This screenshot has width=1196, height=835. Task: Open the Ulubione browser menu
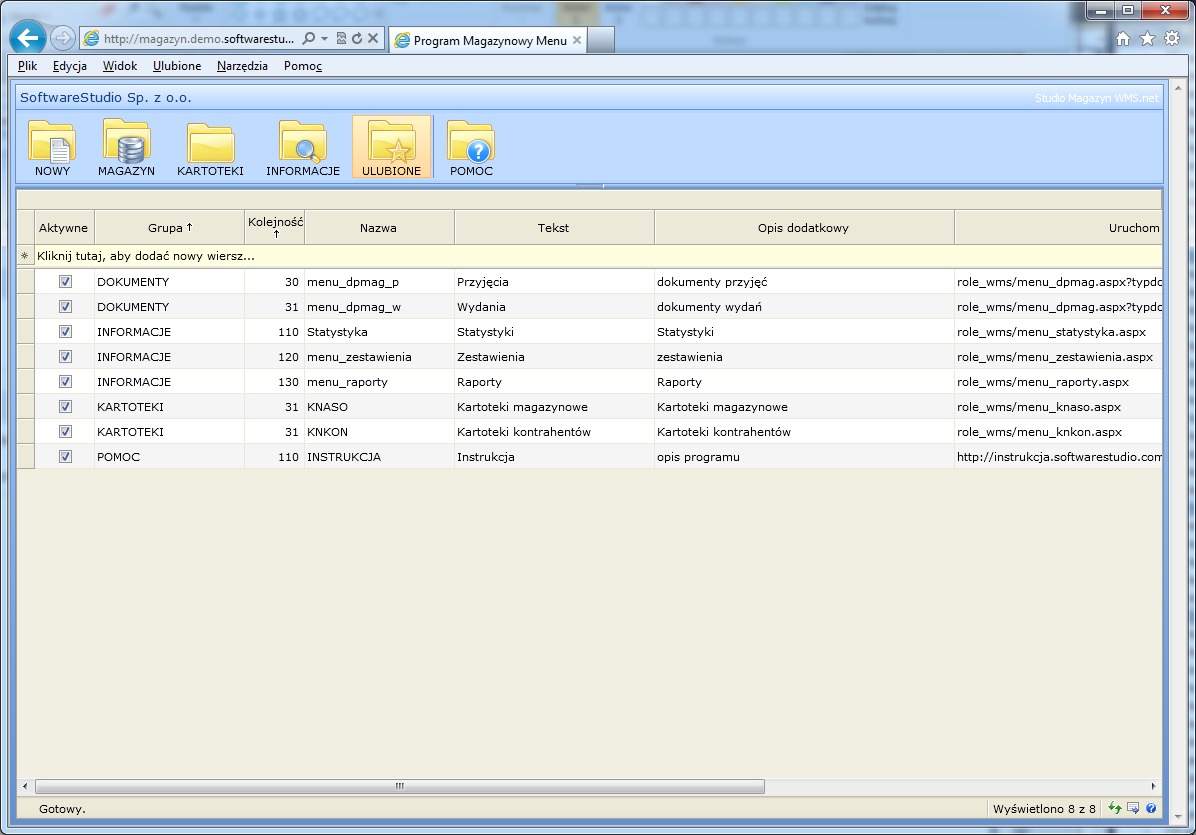click(177, 66)
